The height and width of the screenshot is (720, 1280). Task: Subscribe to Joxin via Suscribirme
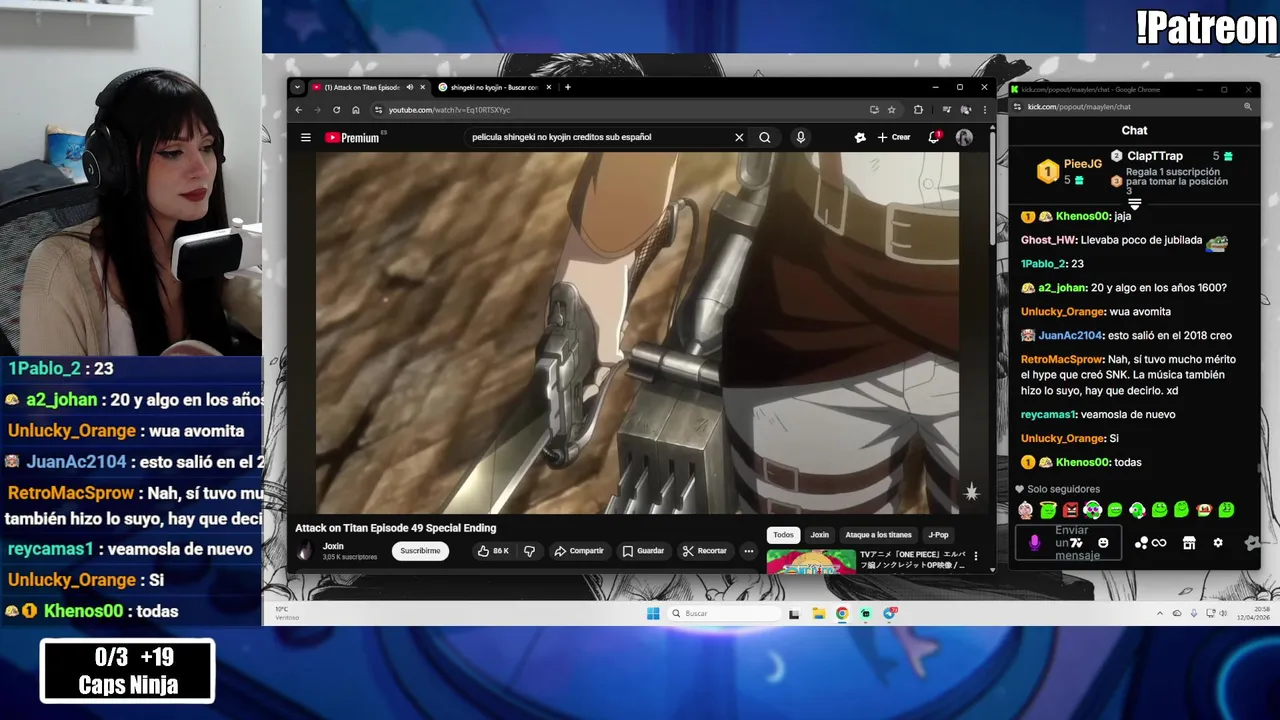click(420, 551)
